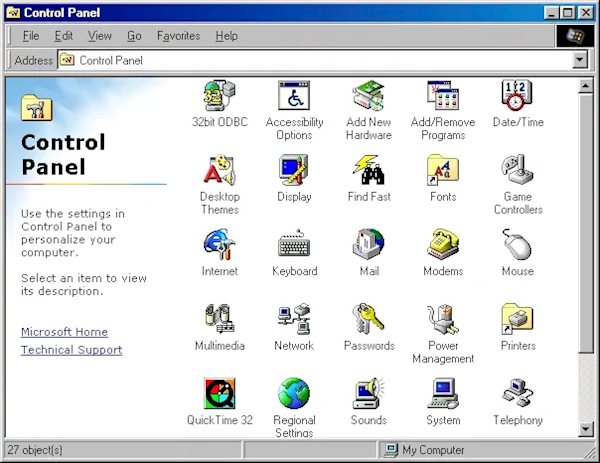Open the File menu
Screen dimensions: 600x463
point(30,36)
